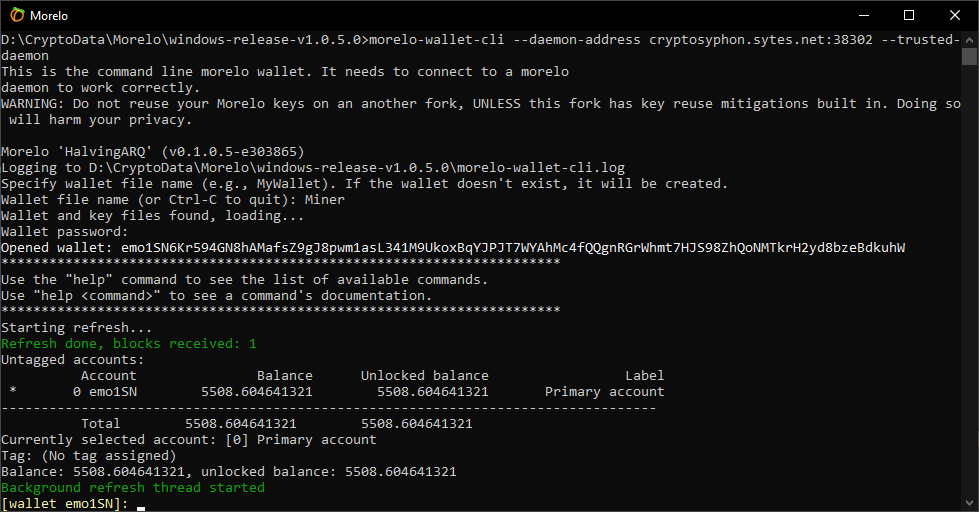Click the scrollbar up arrow
Screen dimensions: 979x512
point(970,39)
